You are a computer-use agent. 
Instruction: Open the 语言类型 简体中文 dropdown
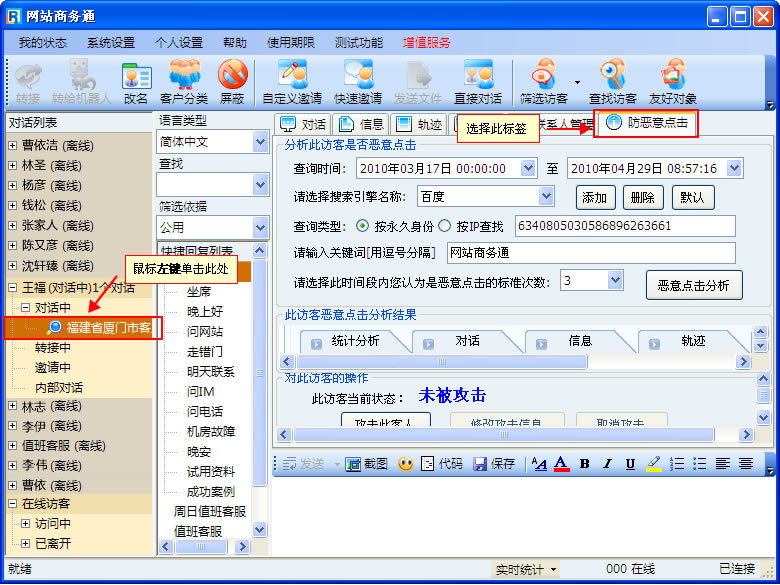click(260, 142)
